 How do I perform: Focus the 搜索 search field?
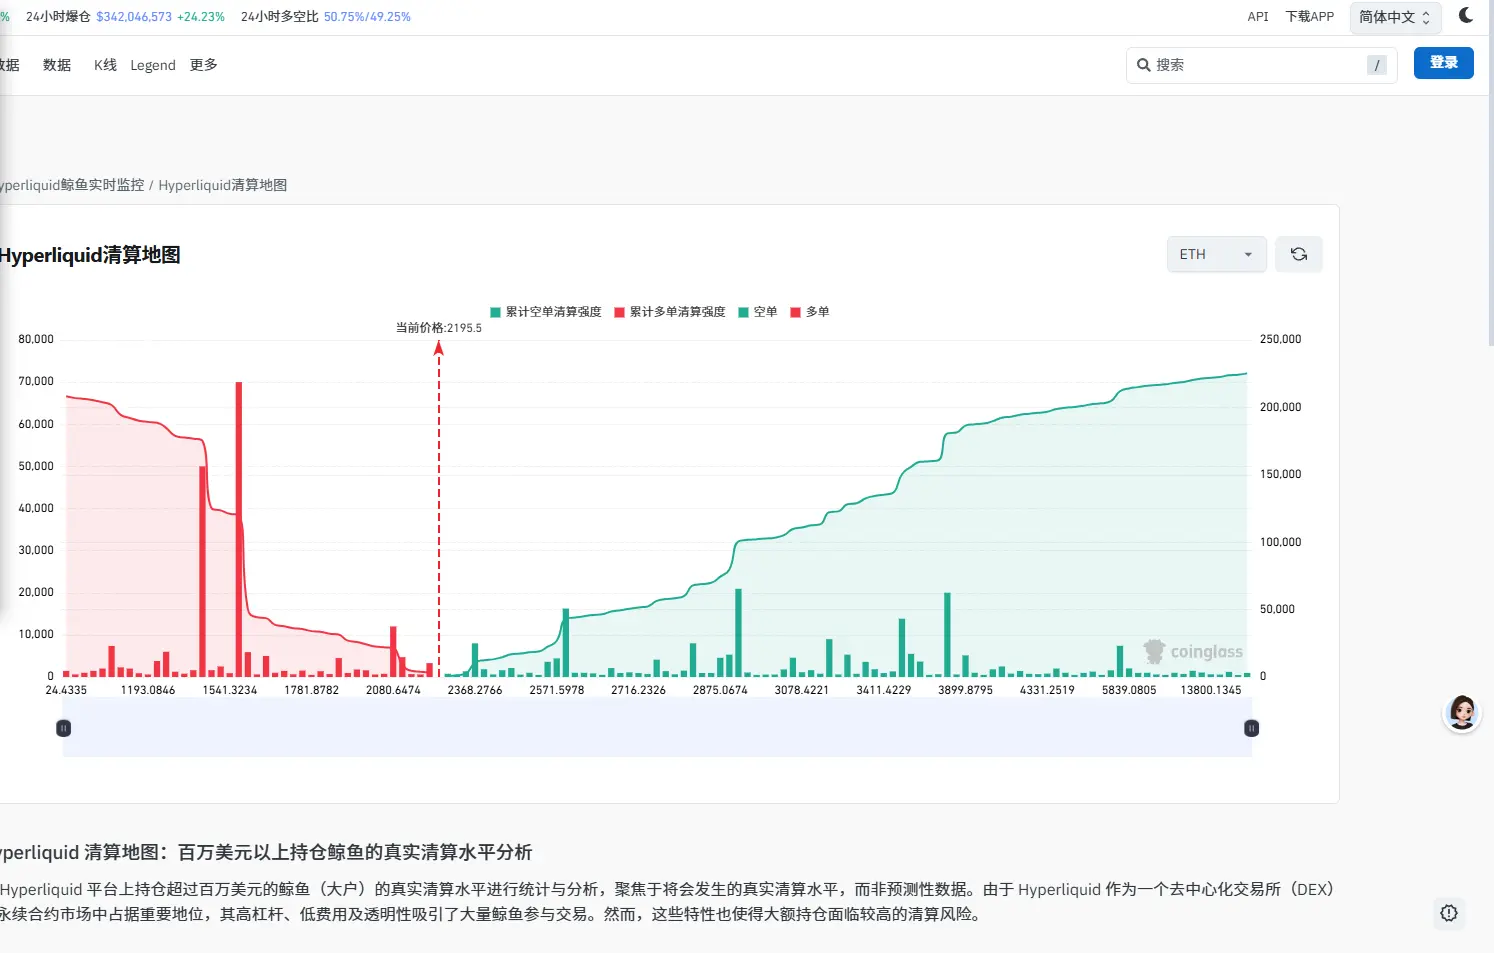pyautogui.click(x=1261, y=65)
